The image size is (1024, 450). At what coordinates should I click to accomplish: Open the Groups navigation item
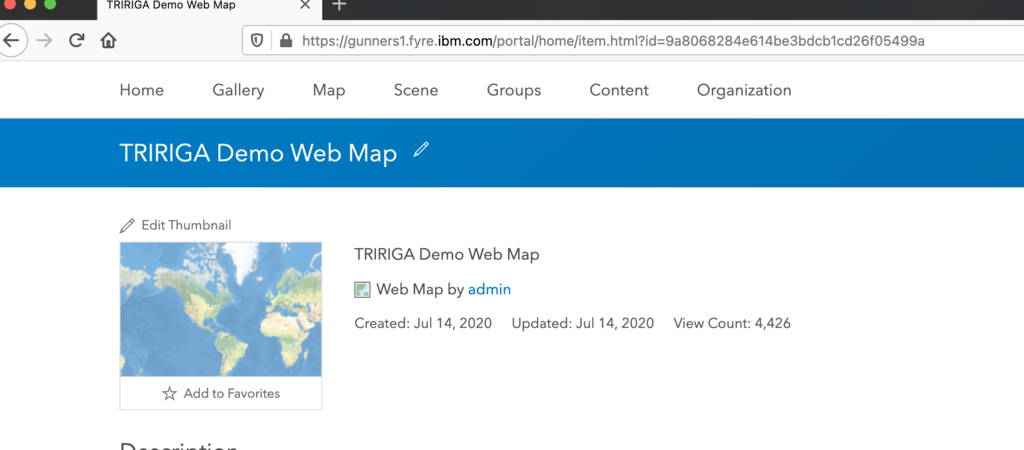point(514,90)
